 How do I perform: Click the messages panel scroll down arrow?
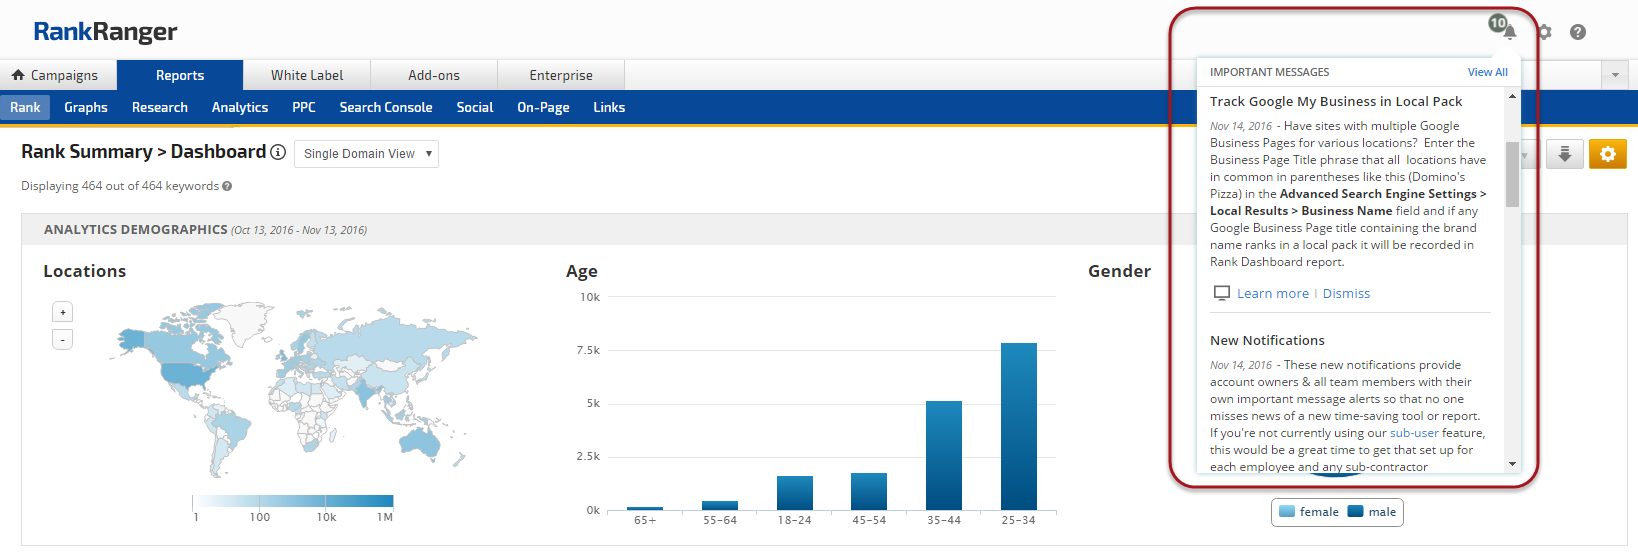[x=1512, y=464]
